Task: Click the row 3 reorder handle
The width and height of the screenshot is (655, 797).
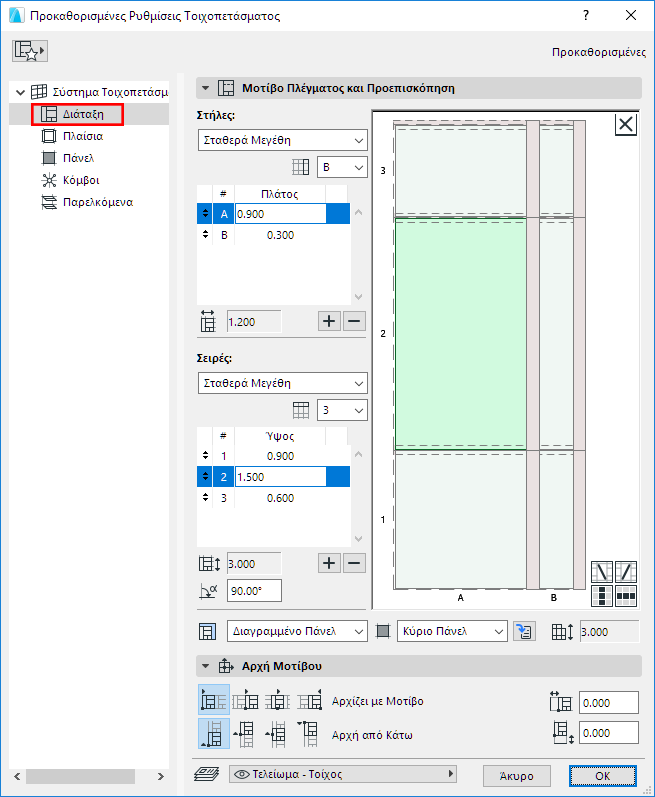Action: 205,498
